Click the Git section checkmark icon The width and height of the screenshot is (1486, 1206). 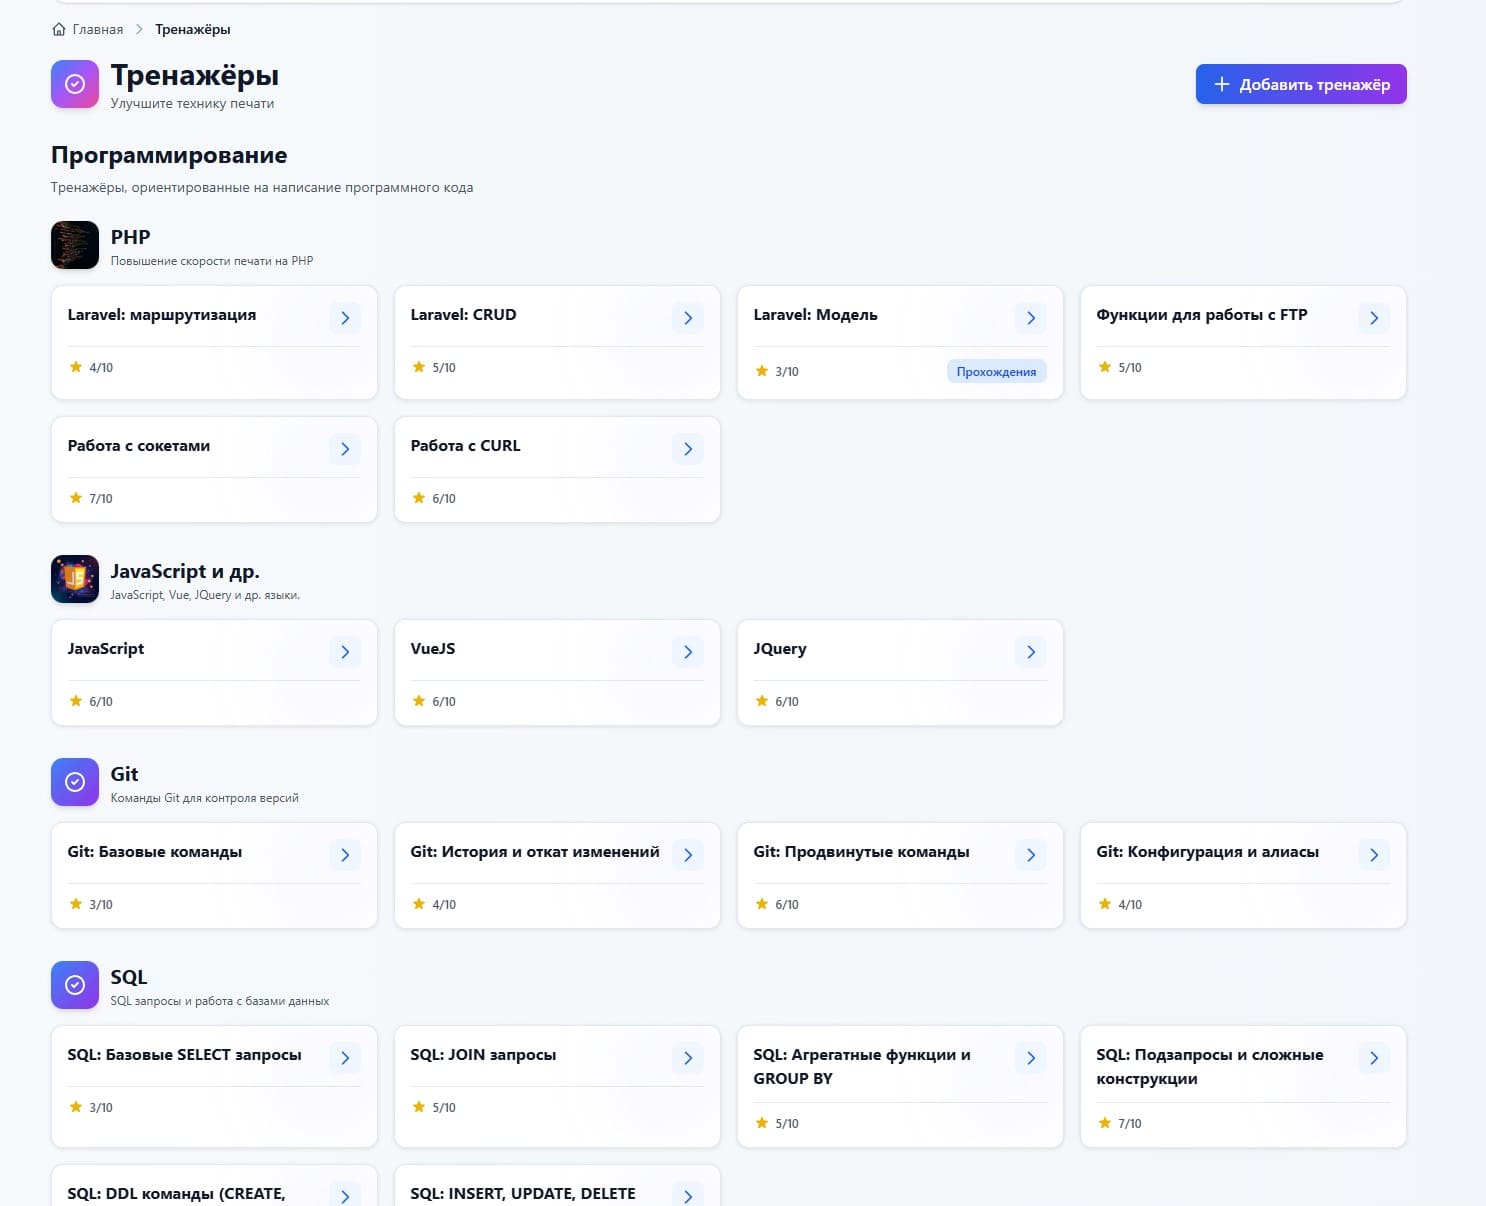coord(75,782)
